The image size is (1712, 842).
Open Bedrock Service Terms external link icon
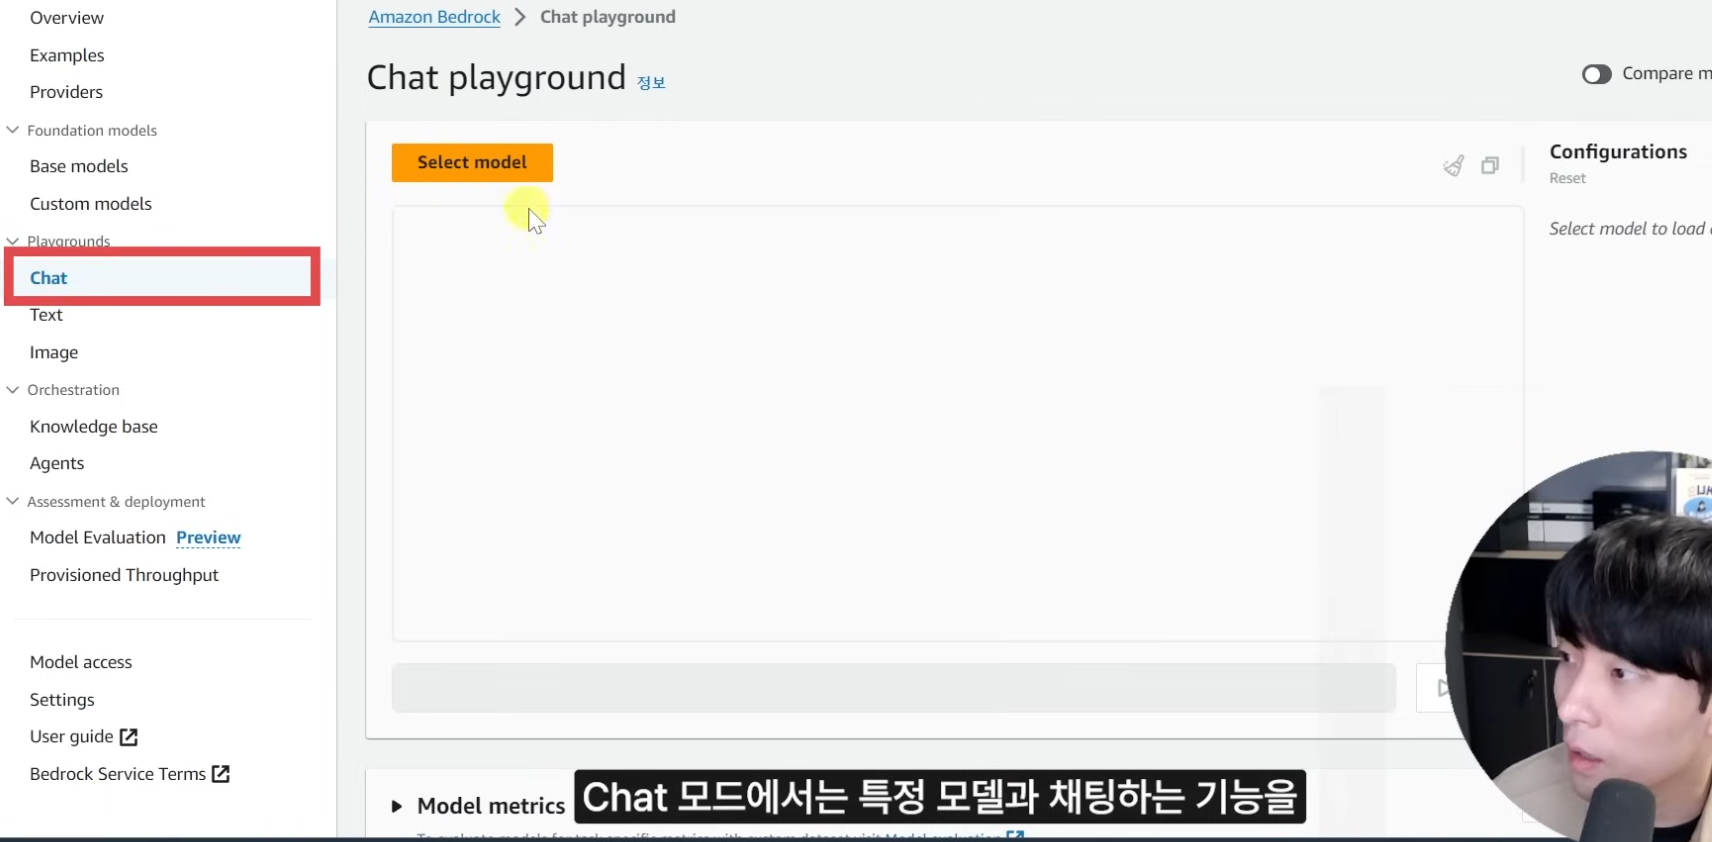point(221,774)
